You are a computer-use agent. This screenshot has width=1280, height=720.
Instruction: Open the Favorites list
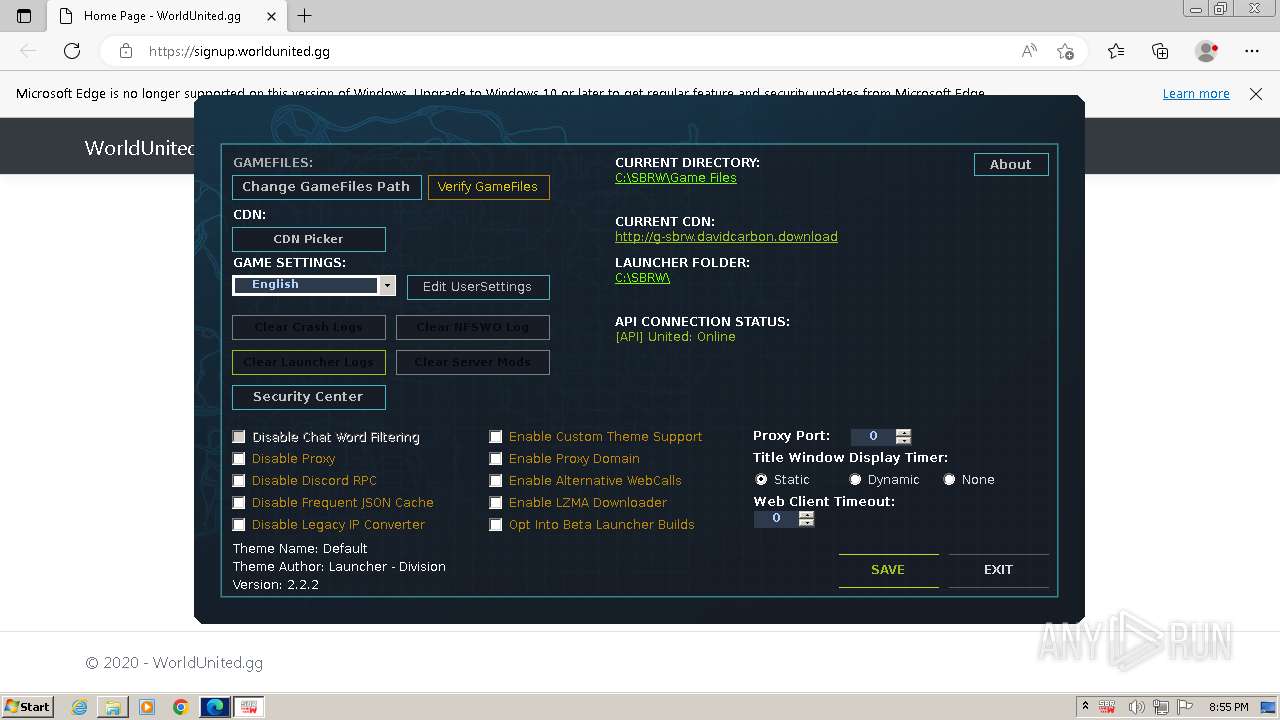[x=1116, y=51]
